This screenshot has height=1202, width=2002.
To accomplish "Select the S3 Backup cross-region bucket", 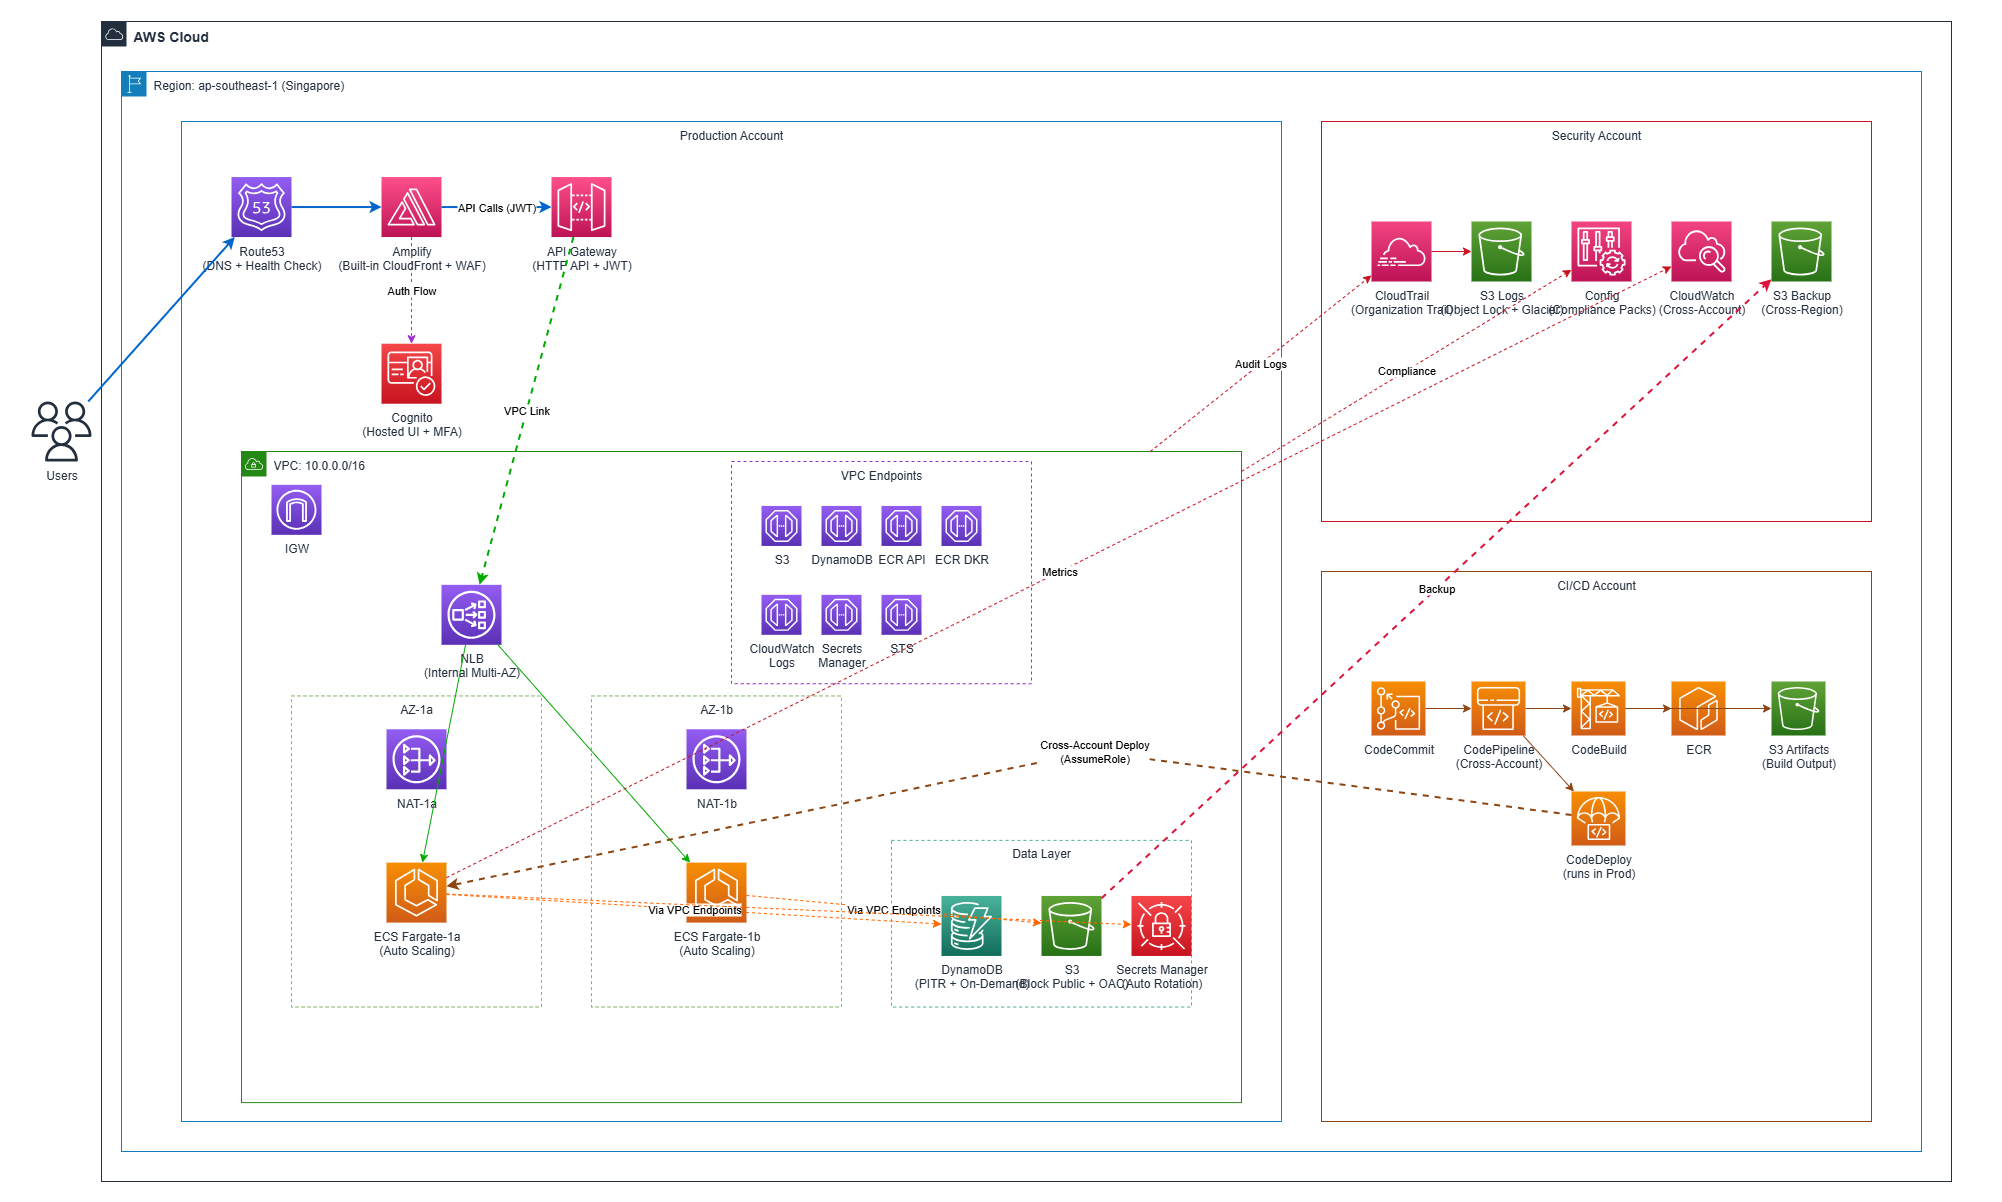I will 1801,251.
